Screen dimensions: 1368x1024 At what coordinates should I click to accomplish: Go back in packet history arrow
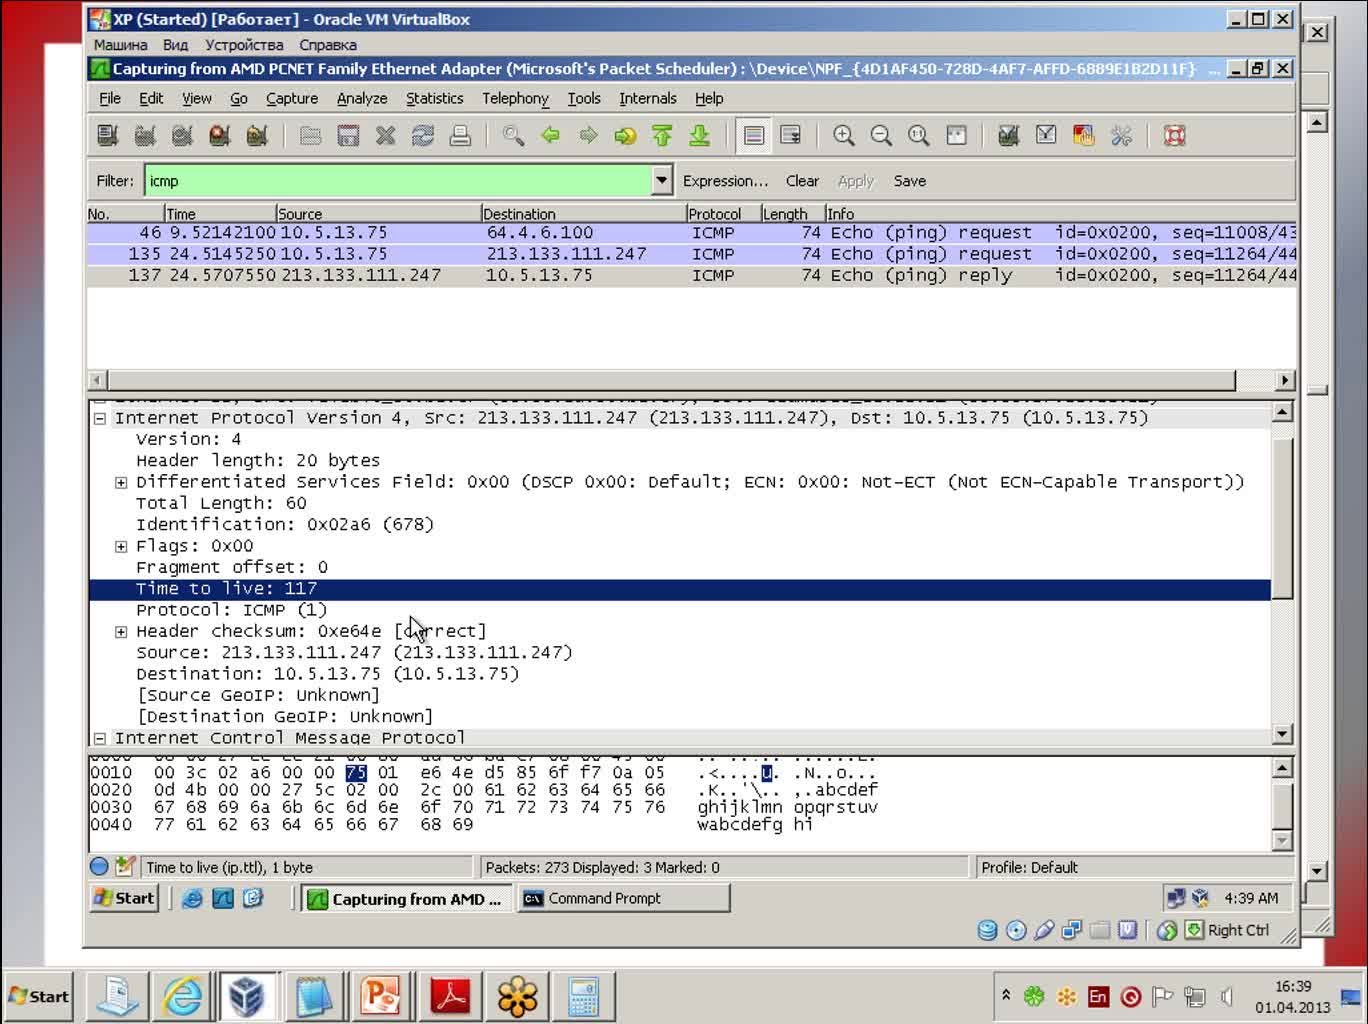(x=550, y=136)
